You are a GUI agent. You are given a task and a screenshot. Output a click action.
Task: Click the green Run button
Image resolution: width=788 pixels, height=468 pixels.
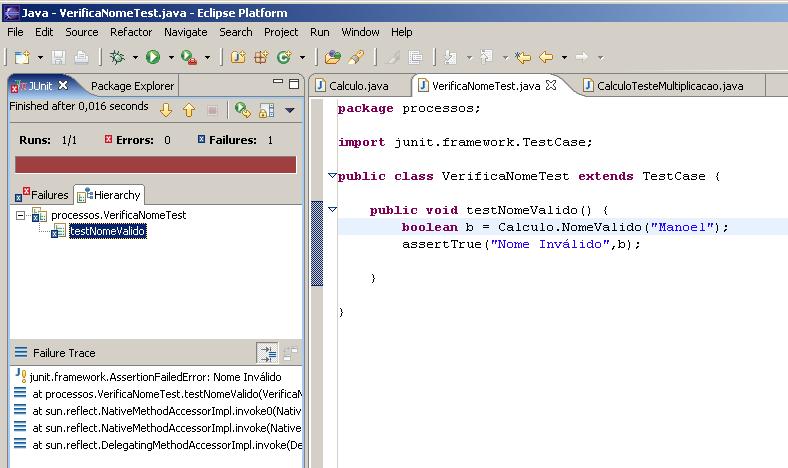(153, 57)
